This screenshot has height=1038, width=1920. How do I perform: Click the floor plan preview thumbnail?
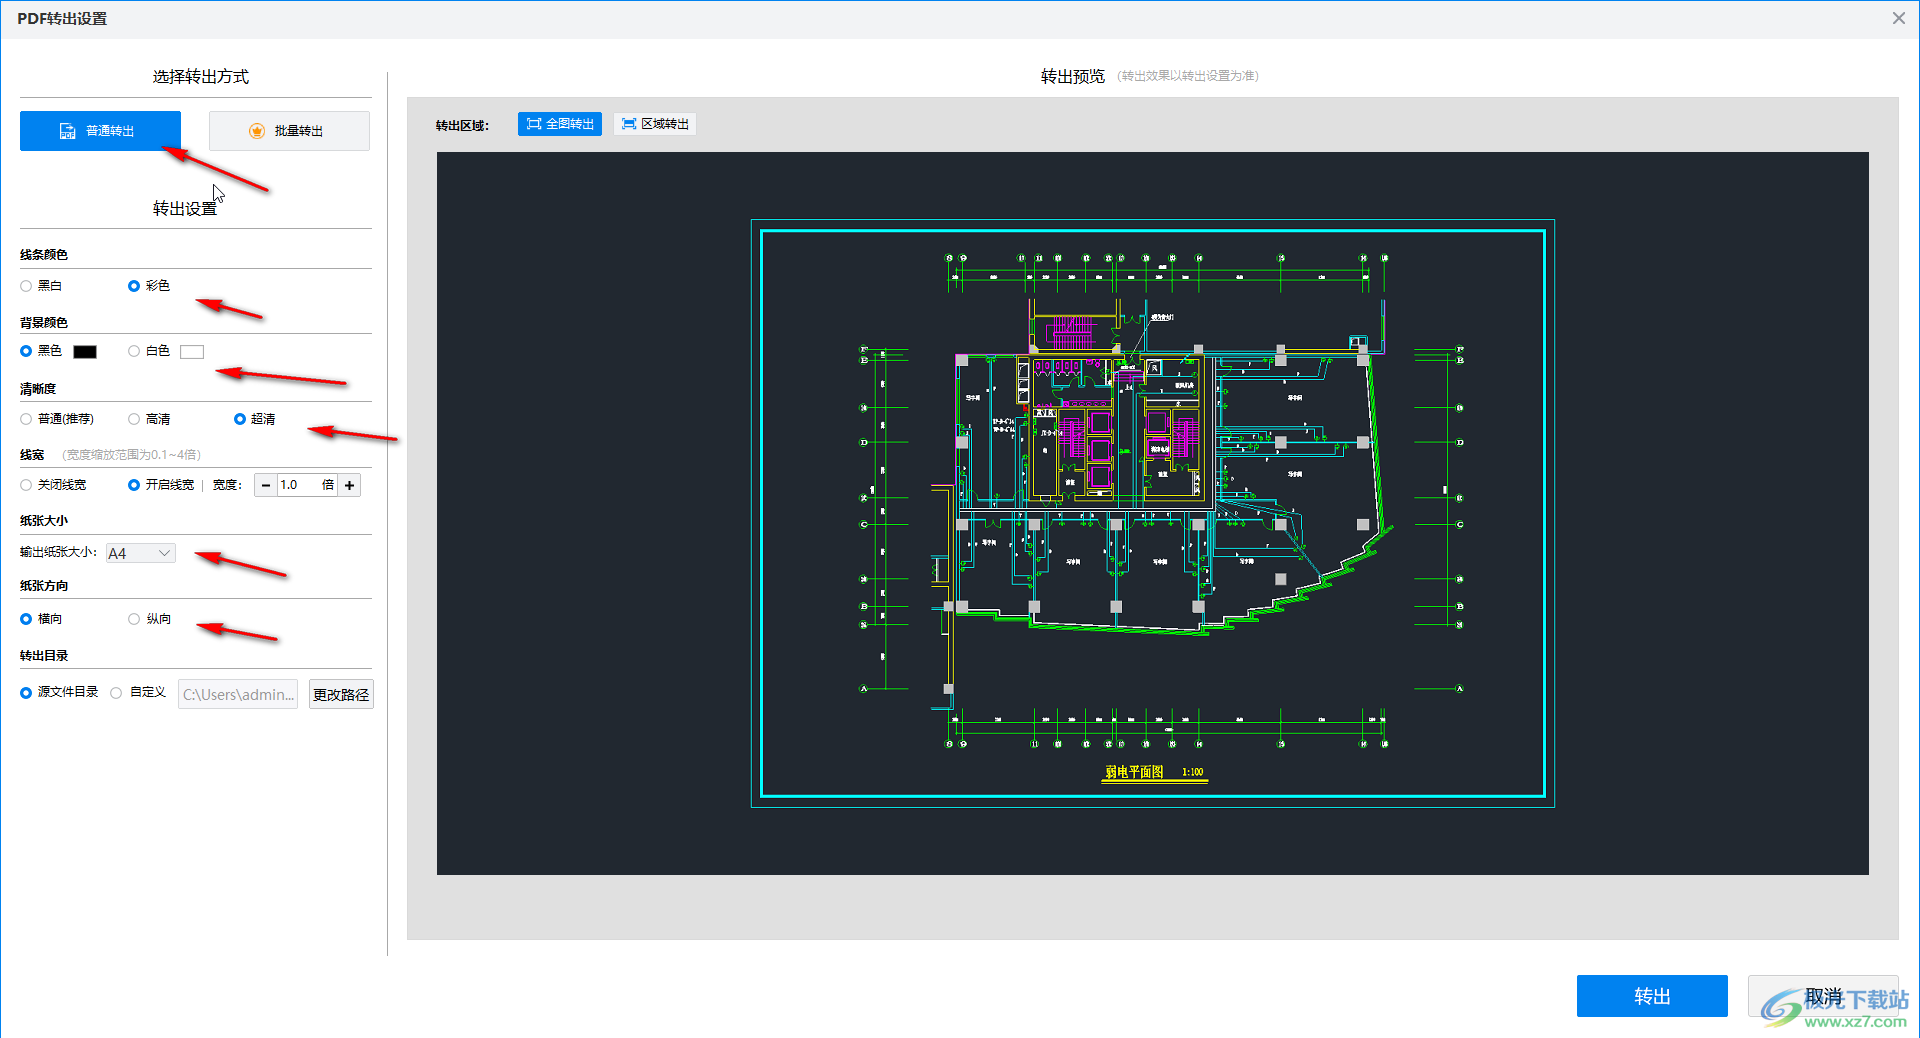click(1153, 513)
